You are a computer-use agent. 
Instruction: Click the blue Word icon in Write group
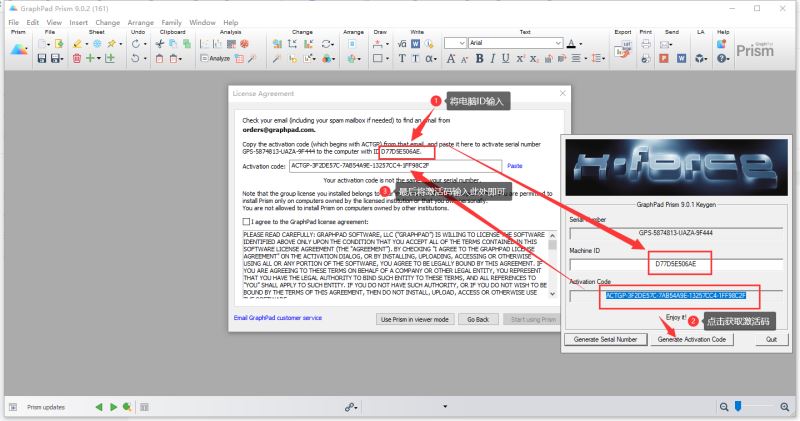tap(415, 44)
